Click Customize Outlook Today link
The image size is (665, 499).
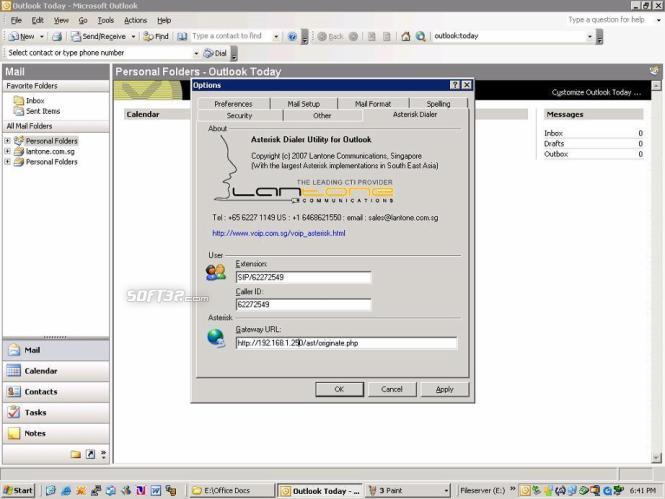click(596, 92)
